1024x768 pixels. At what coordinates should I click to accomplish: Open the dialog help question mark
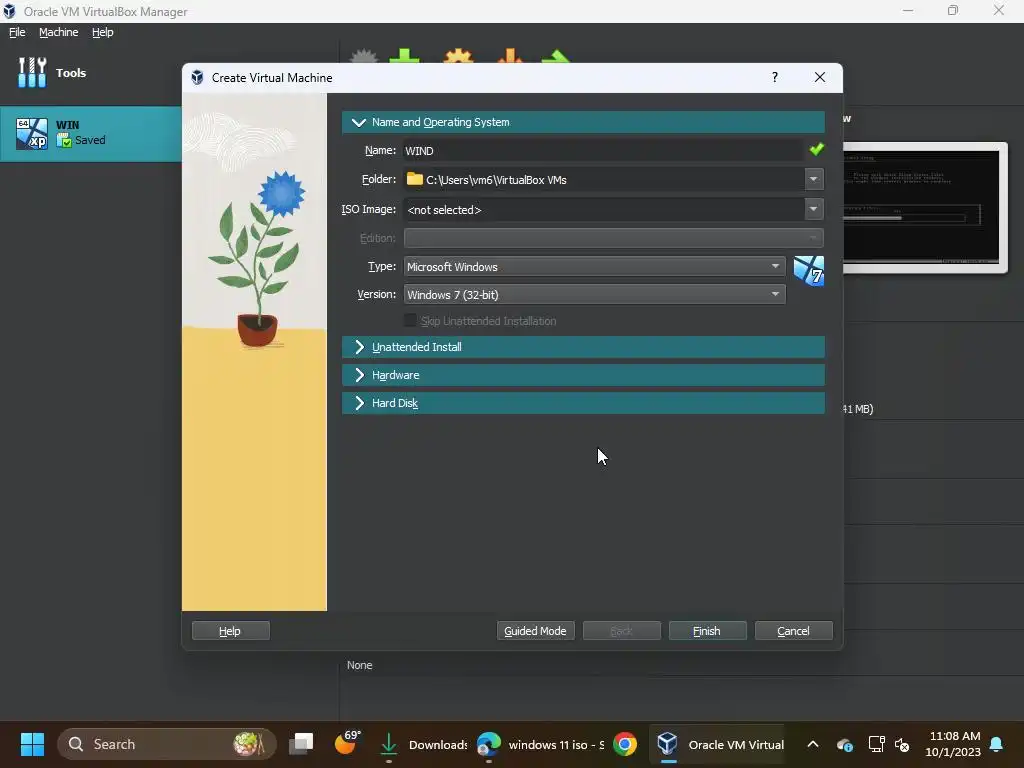click(x=775, y=77)
